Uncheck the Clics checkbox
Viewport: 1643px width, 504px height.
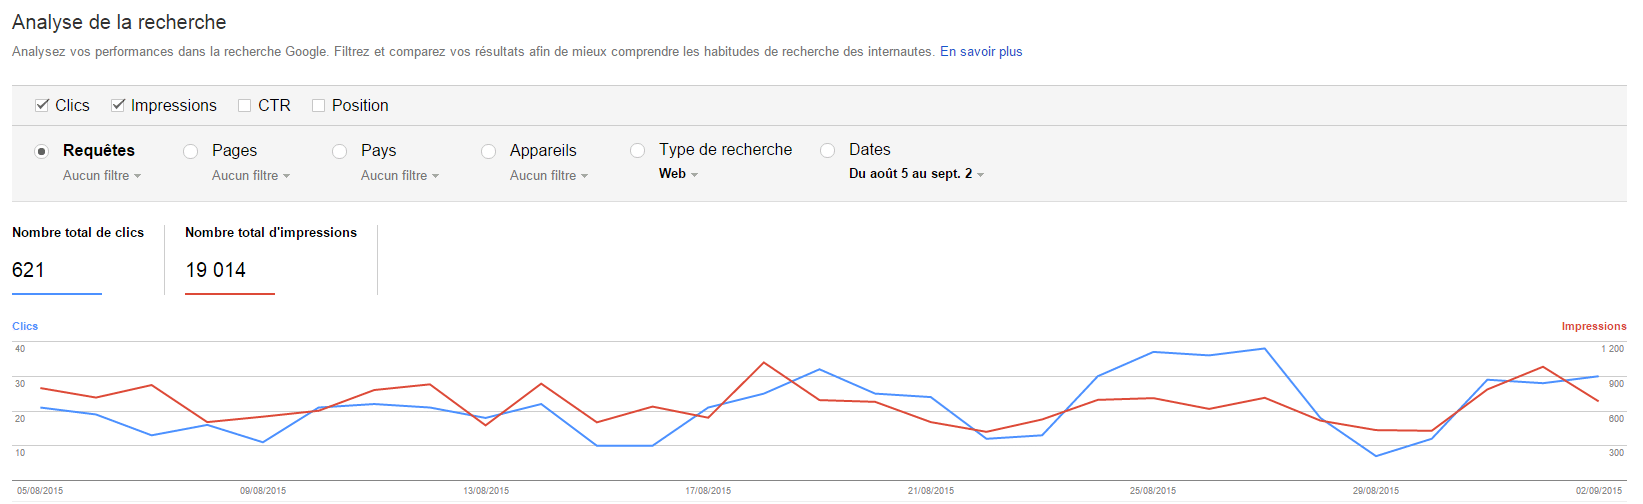tap(42, 105)
